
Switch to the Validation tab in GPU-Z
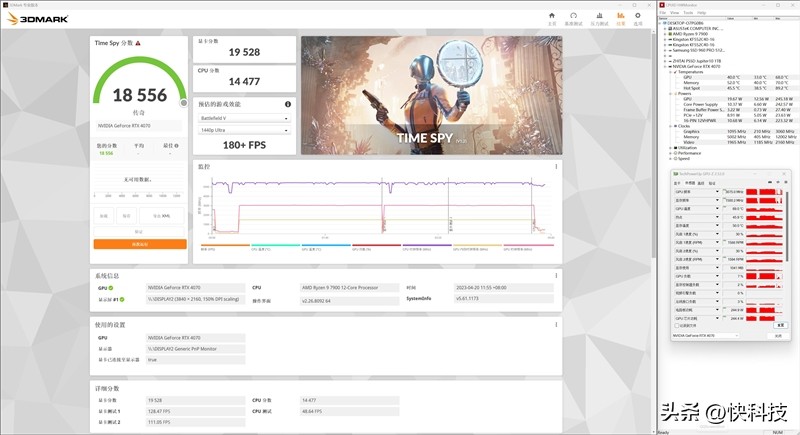click(712, 183)
